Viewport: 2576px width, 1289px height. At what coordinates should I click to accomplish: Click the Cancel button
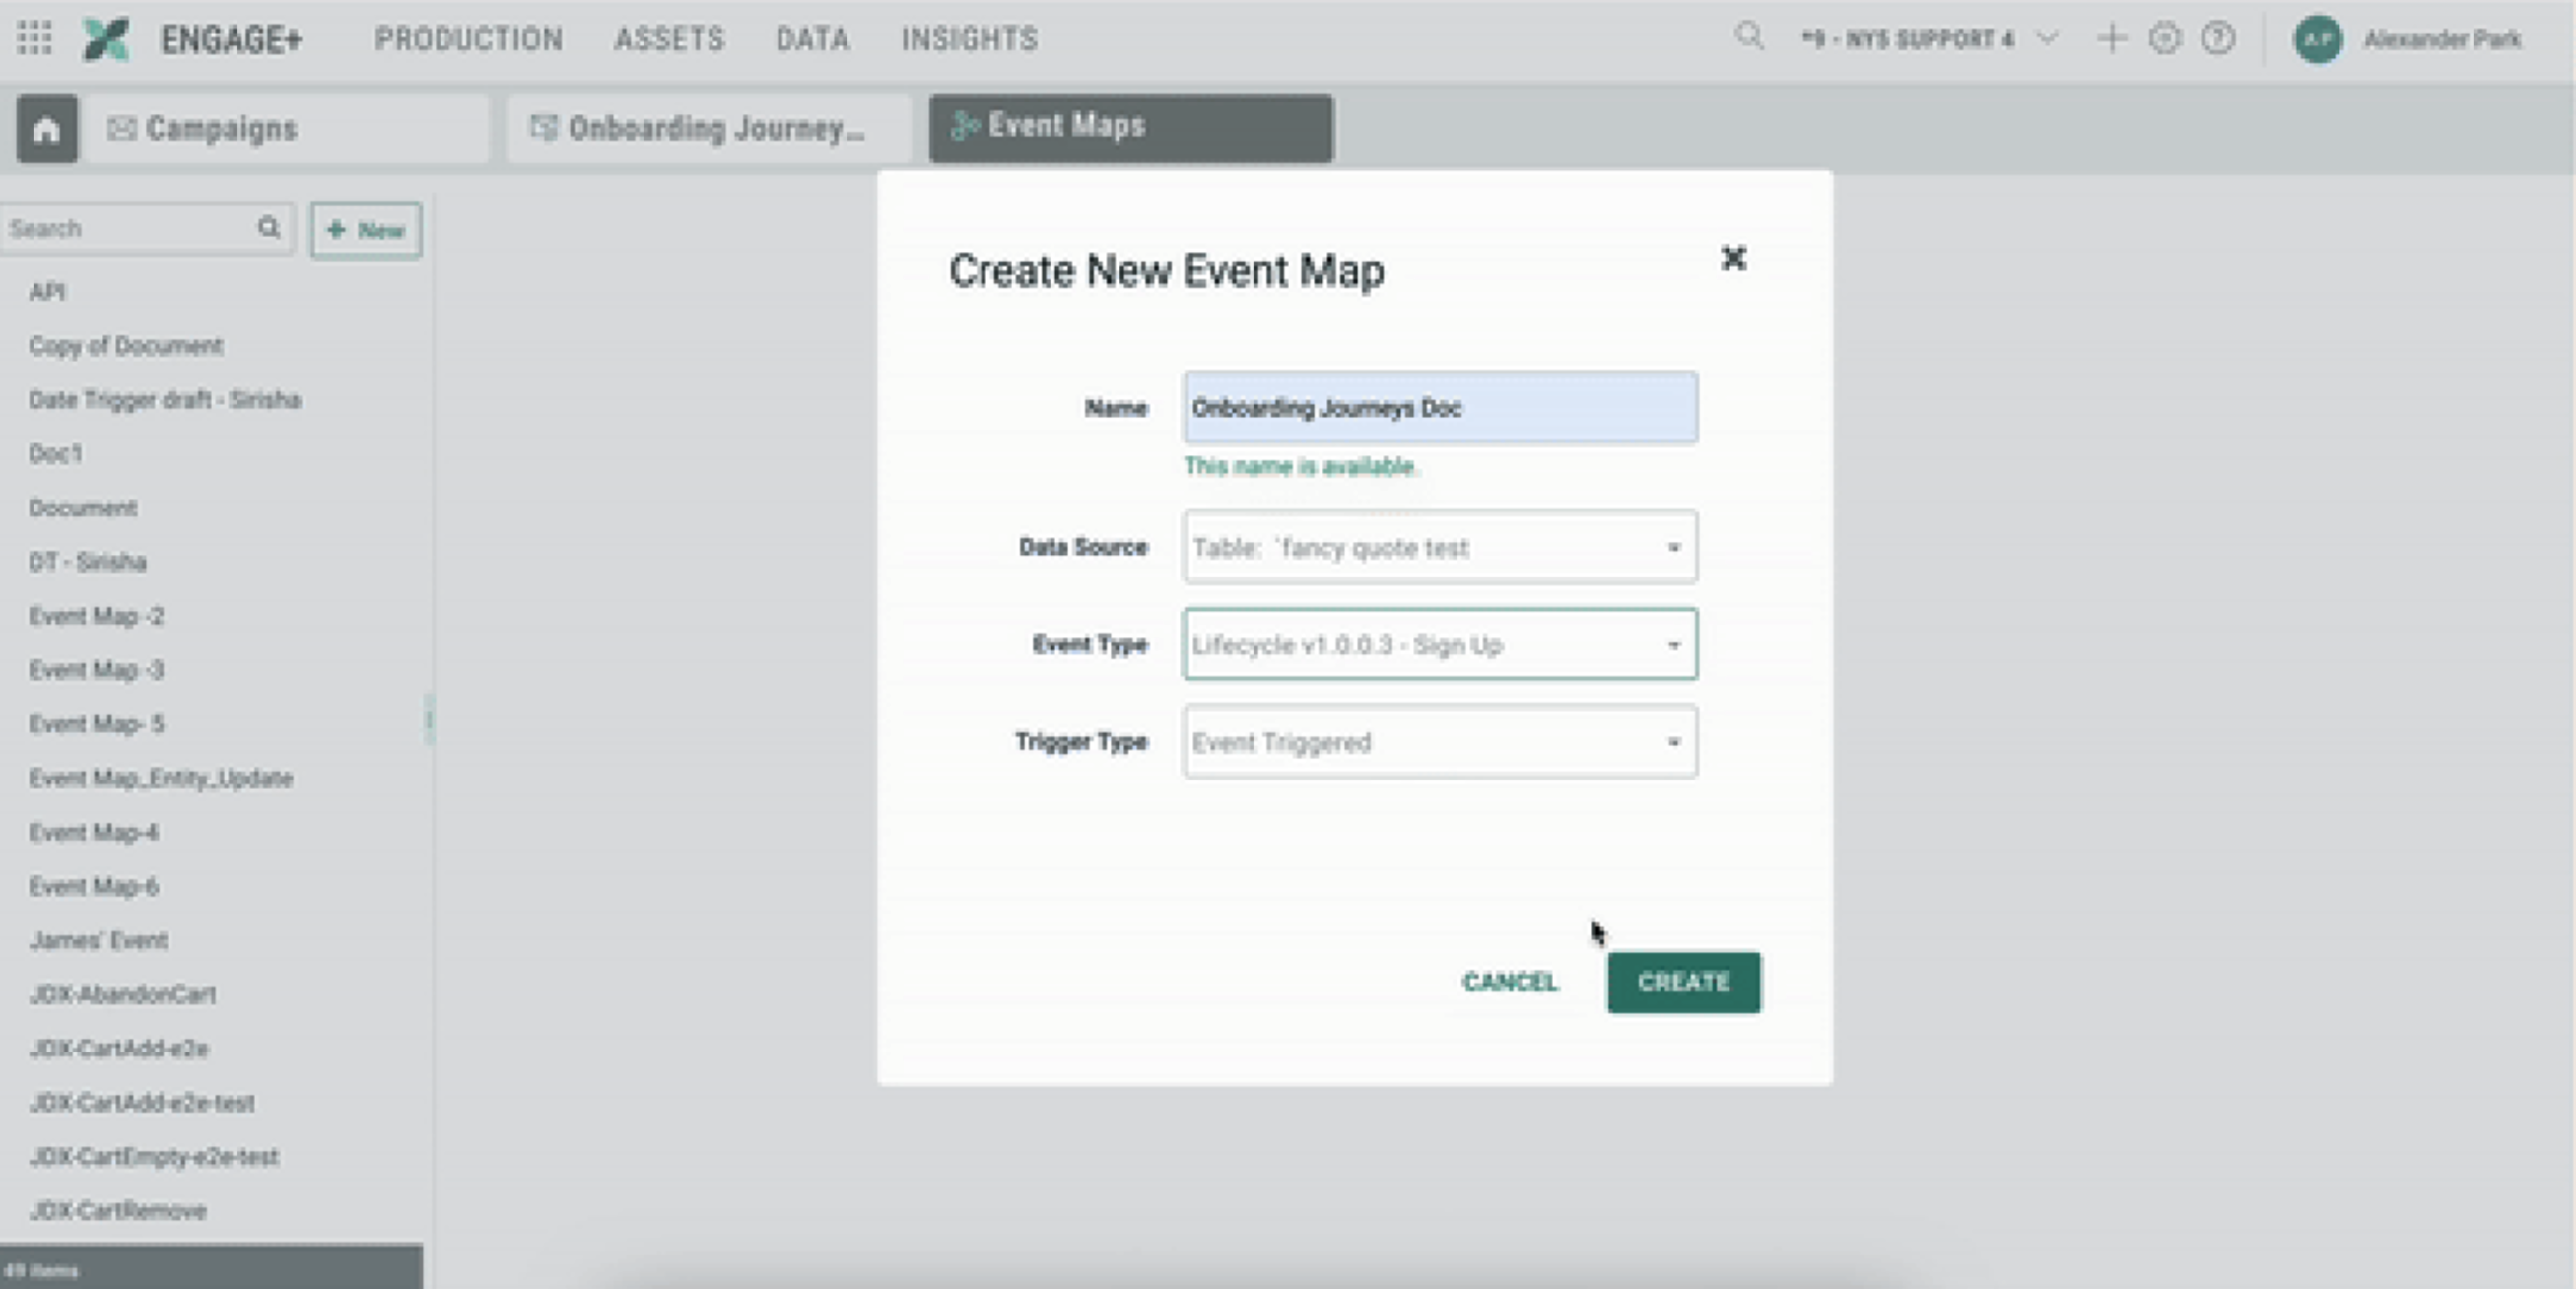pos(1509,982)
